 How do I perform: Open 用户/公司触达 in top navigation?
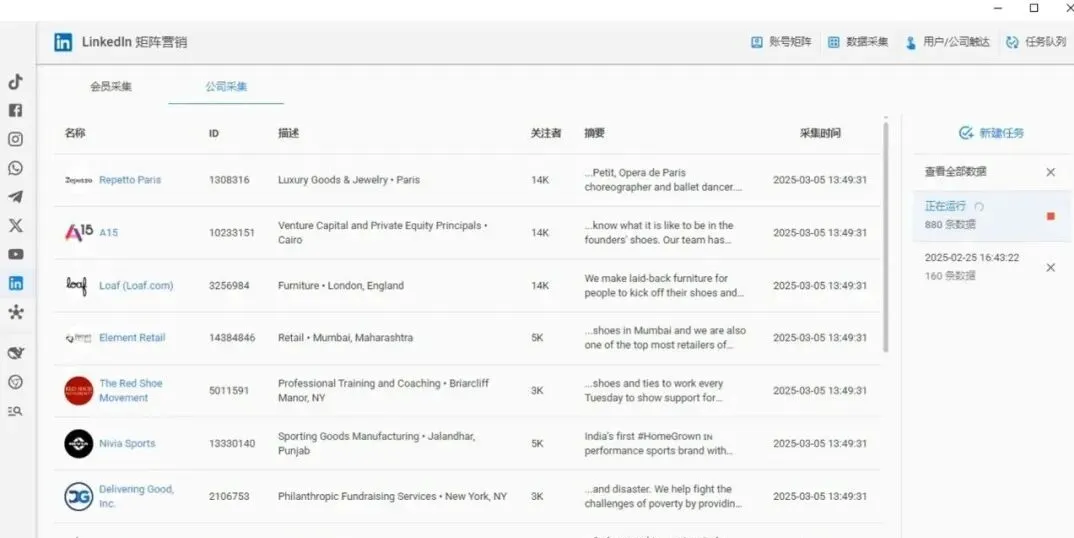click(947, 42)
